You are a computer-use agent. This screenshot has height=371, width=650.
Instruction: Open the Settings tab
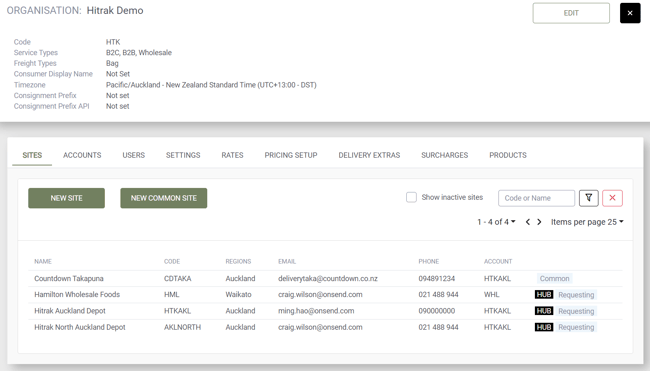tap(183, 155)
